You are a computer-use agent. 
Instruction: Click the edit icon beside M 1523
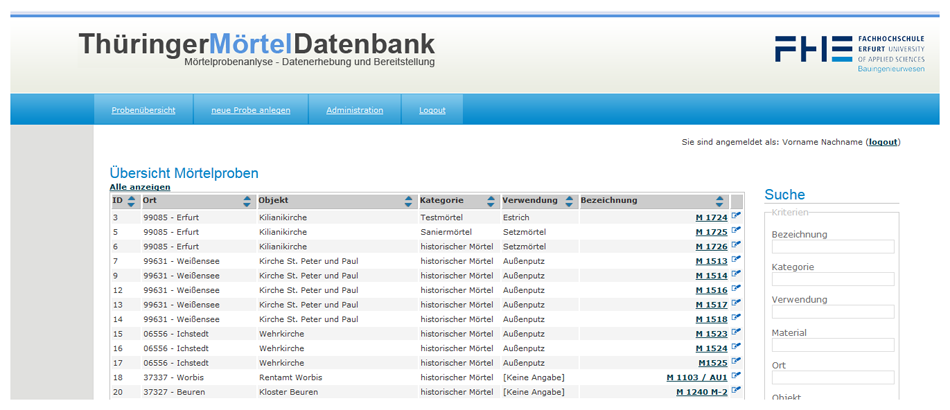736,333
